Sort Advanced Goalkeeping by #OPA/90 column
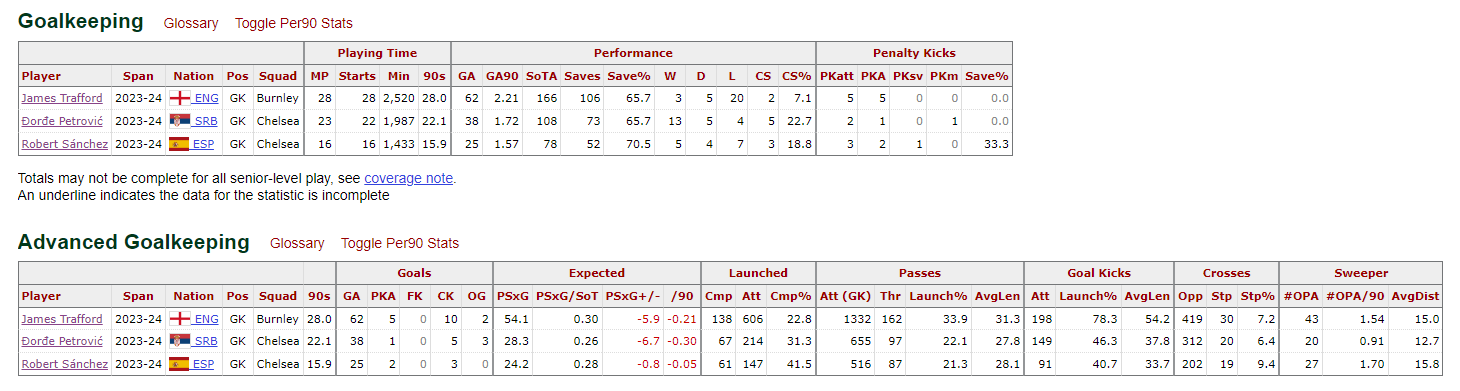This screenshot has height=391, width=1460. [x=1358, y=296]
